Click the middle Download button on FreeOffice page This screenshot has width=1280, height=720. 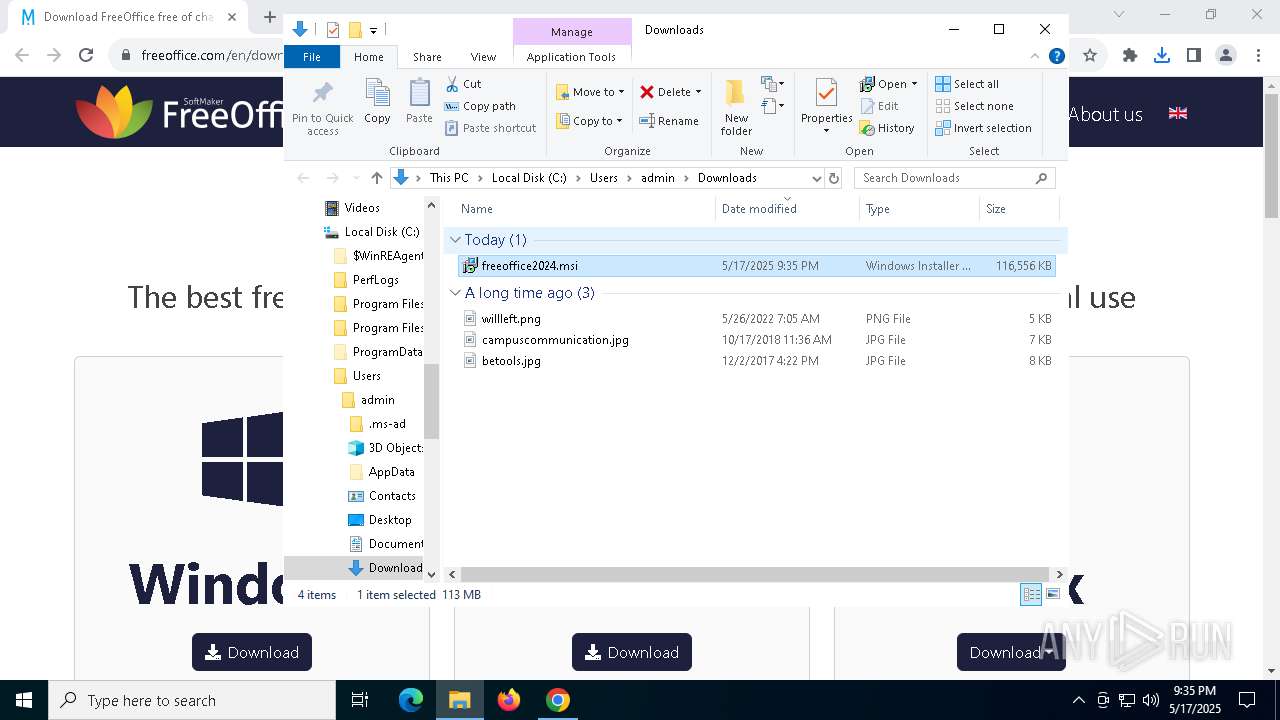[x=632, y=652]
